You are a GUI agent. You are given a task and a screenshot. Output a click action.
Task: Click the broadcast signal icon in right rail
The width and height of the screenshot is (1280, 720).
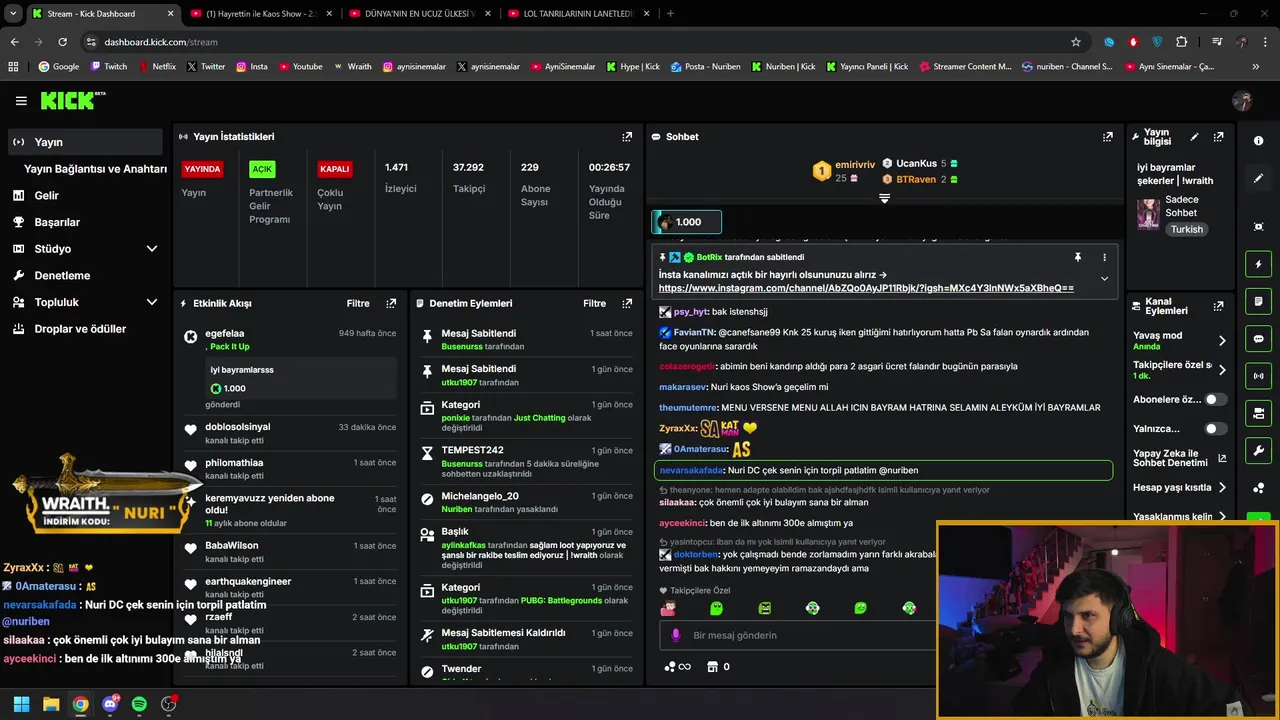coord(1259,376)
